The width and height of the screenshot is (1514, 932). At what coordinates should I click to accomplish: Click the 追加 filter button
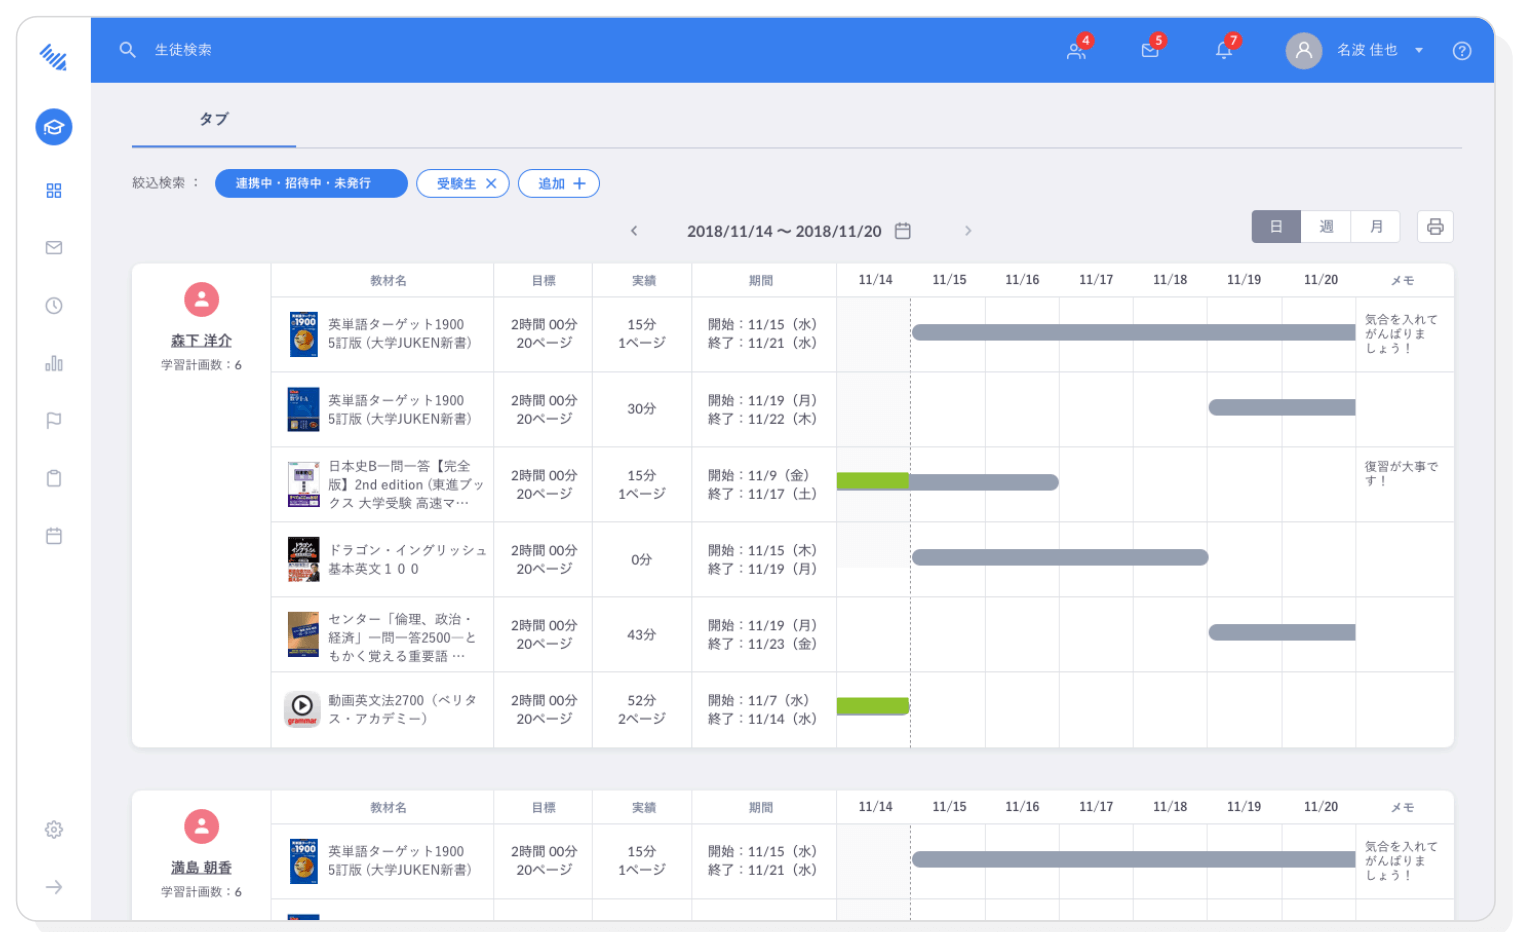[559, 184]
